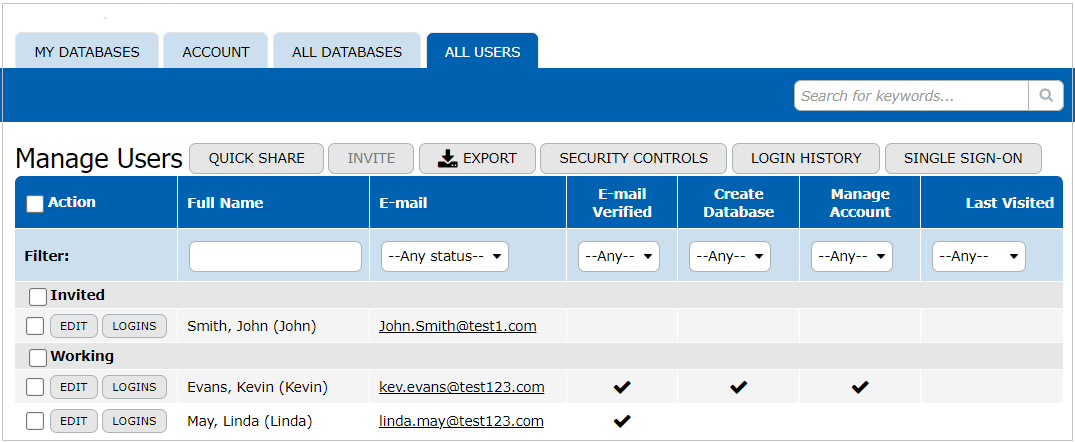Screen dimensions: 1075x442
Task: Click the name Evans, Kevin (Kevin)
Action: pos(257,387)
